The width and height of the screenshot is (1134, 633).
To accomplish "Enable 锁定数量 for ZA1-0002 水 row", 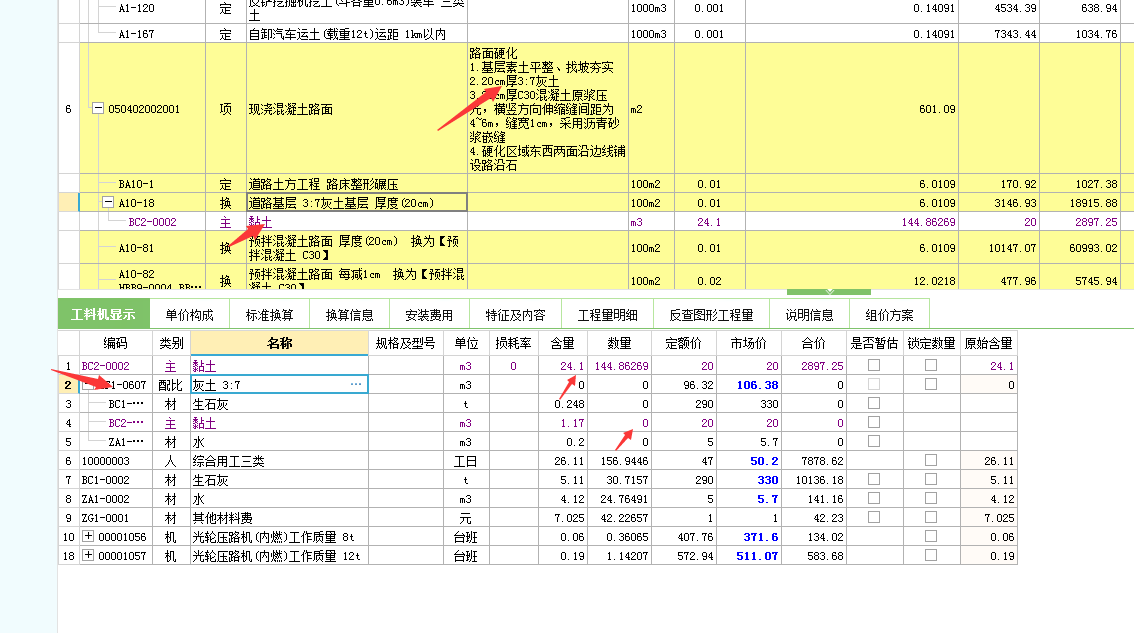I will 931,498.
